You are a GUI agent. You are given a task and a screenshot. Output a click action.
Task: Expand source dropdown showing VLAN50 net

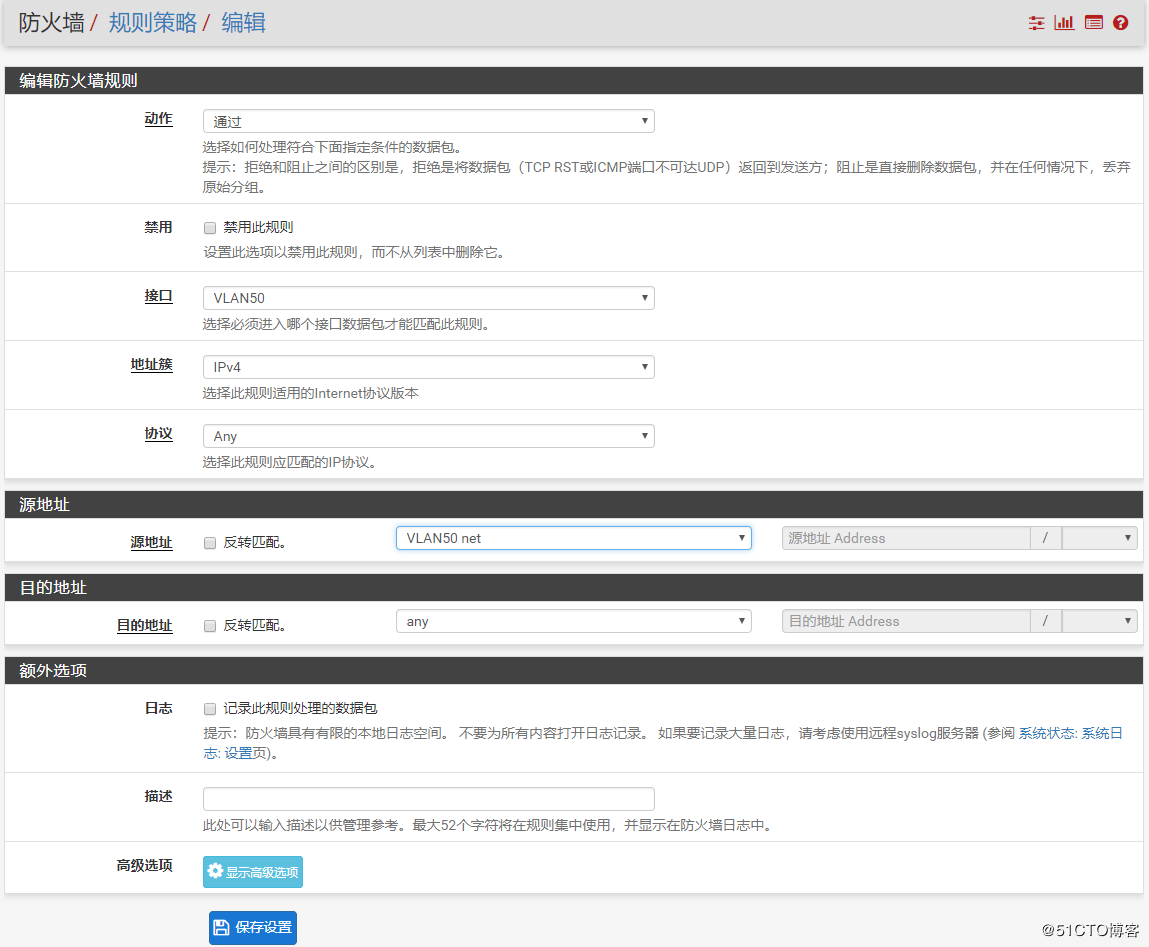[x=573, y=538]
